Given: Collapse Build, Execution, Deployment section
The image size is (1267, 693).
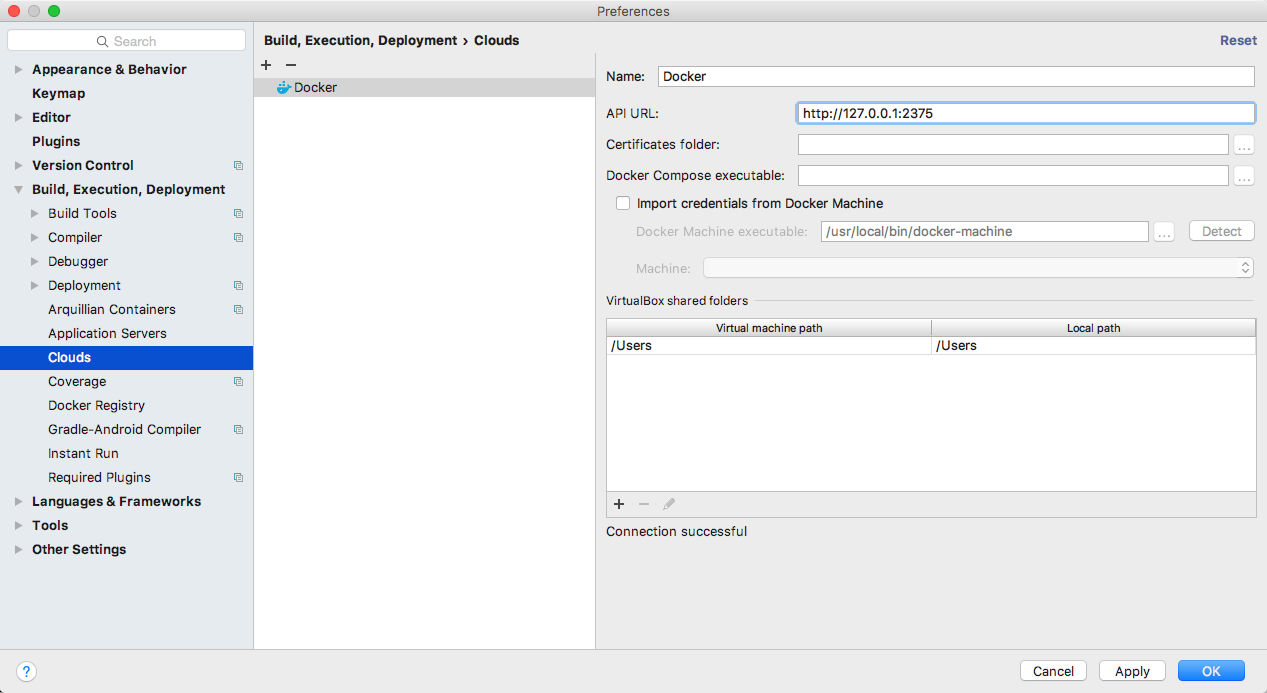Looking at the screenshot, I should [x=18, y=189].
